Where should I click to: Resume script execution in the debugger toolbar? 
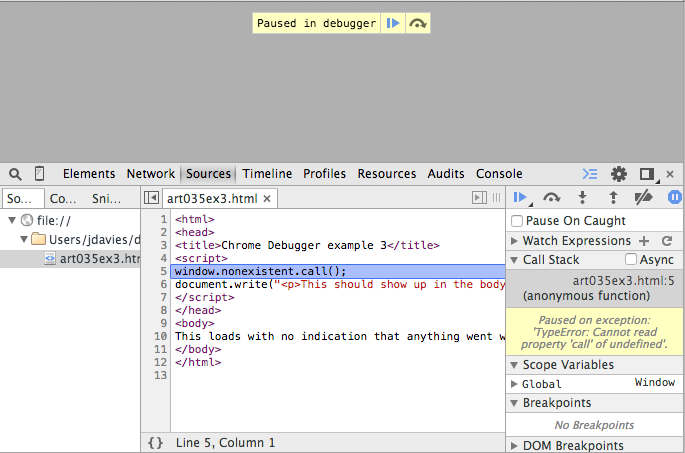(x=520, y=198)
